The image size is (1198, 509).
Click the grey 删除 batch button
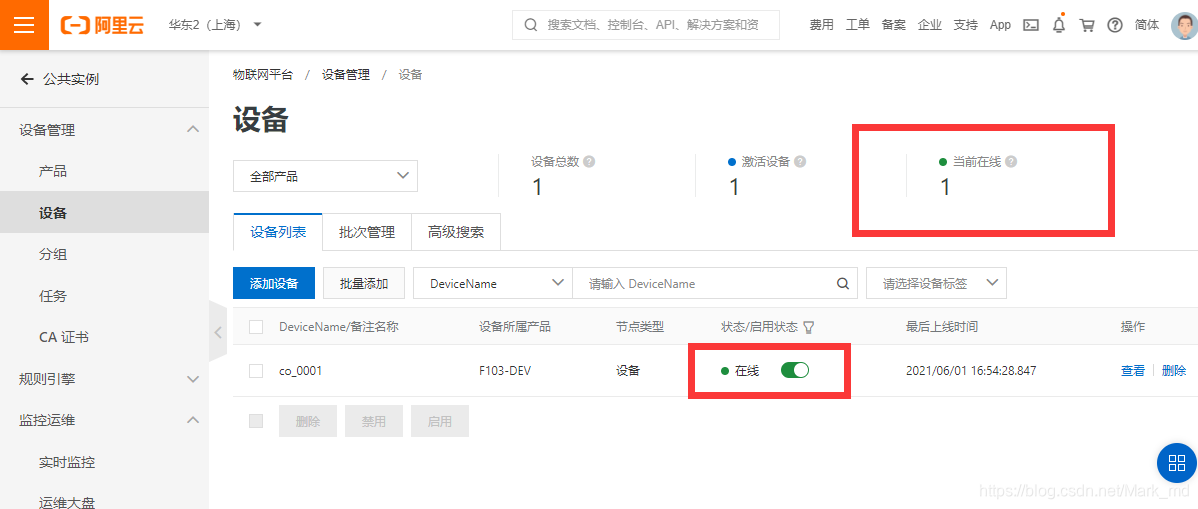click(308, 421)
